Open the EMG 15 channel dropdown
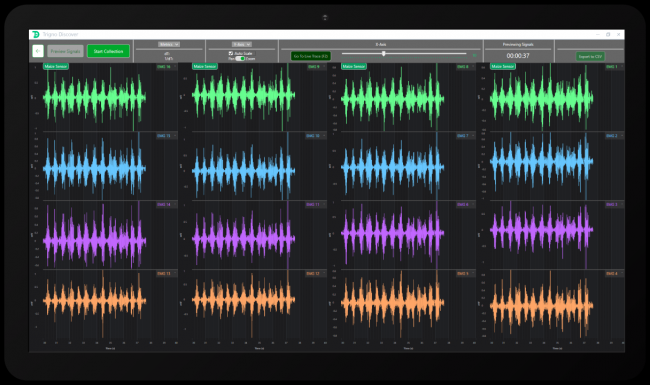 166,136
